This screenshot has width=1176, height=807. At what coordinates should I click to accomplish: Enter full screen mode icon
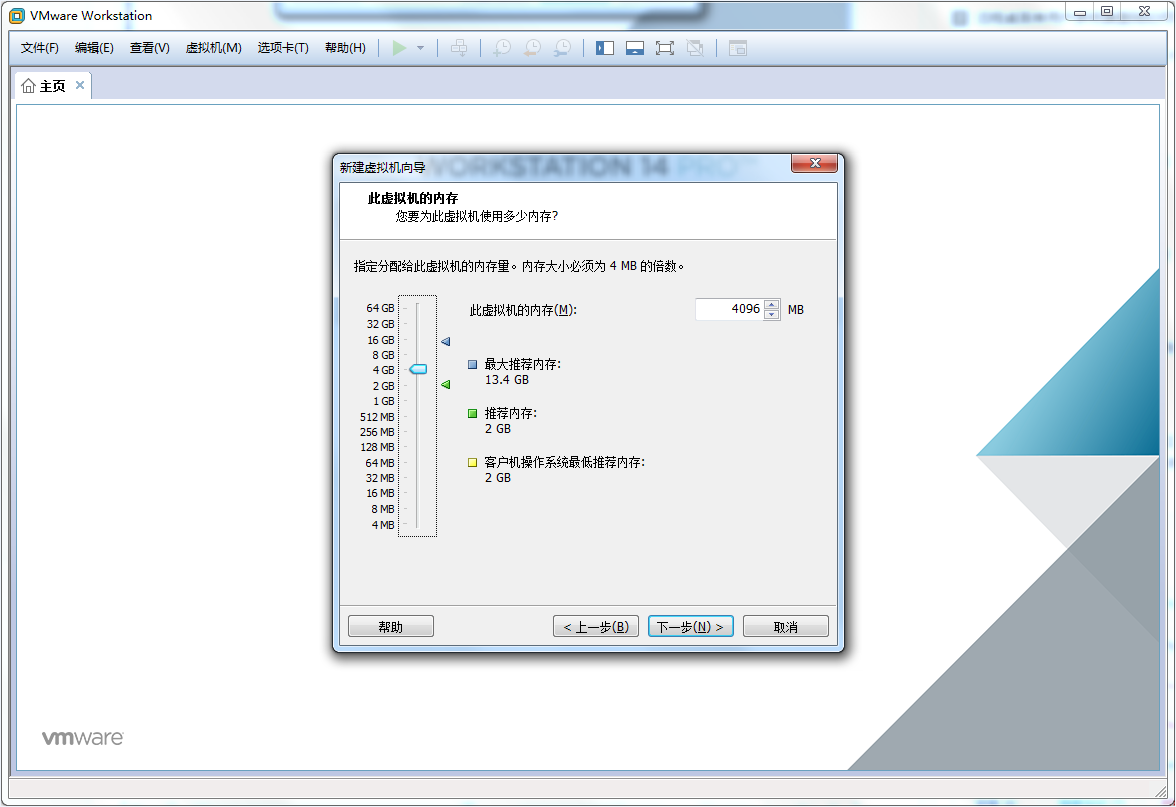pos(665,48)
